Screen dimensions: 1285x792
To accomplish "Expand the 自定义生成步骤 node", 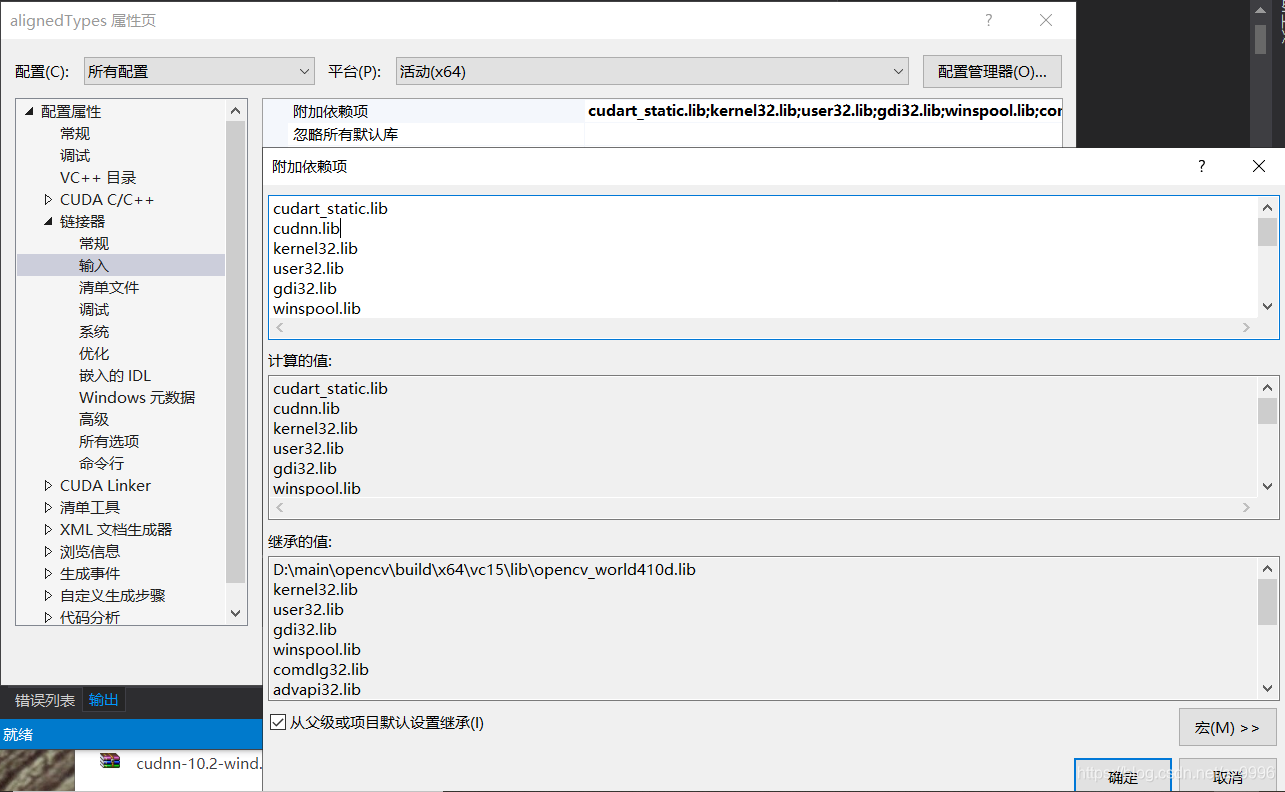I will point(48,595).
